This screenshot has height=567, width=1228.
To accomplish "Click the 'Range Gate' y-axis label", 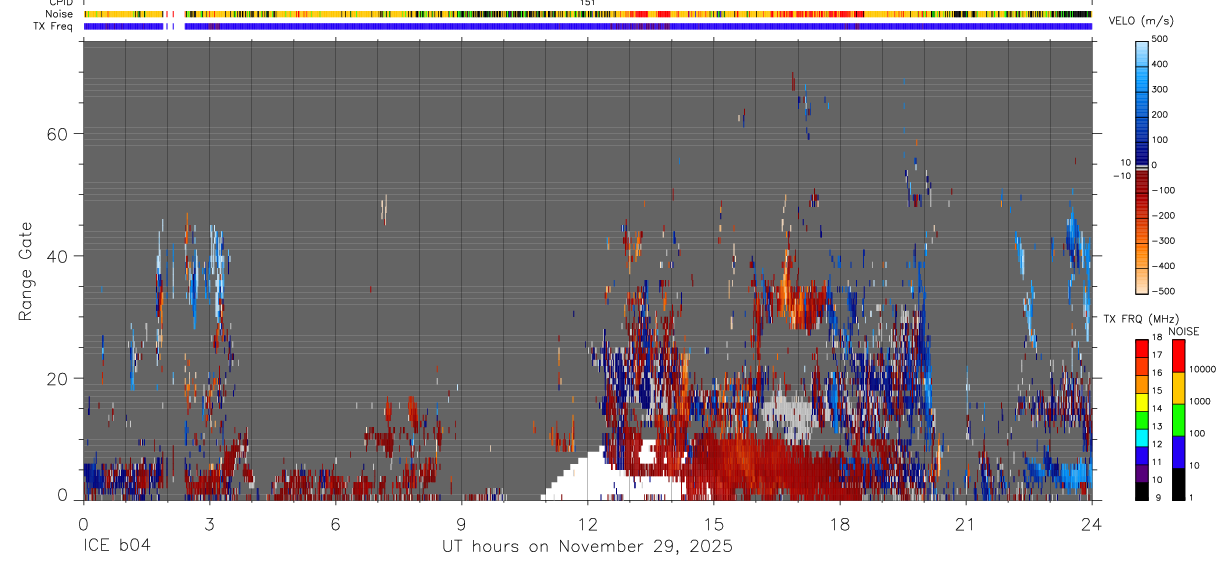I will (25, 271).
